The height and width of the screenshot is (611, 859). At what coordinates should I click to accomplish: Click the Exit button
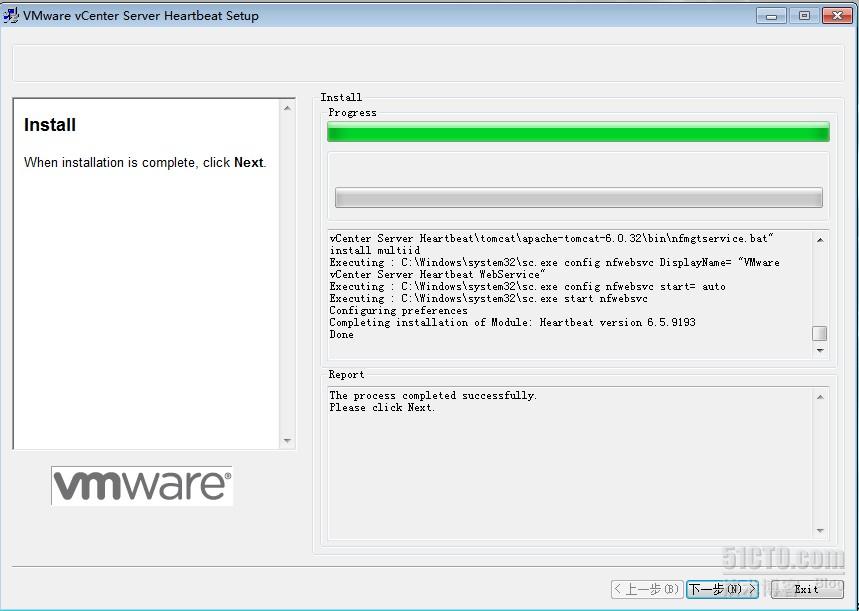806,589
